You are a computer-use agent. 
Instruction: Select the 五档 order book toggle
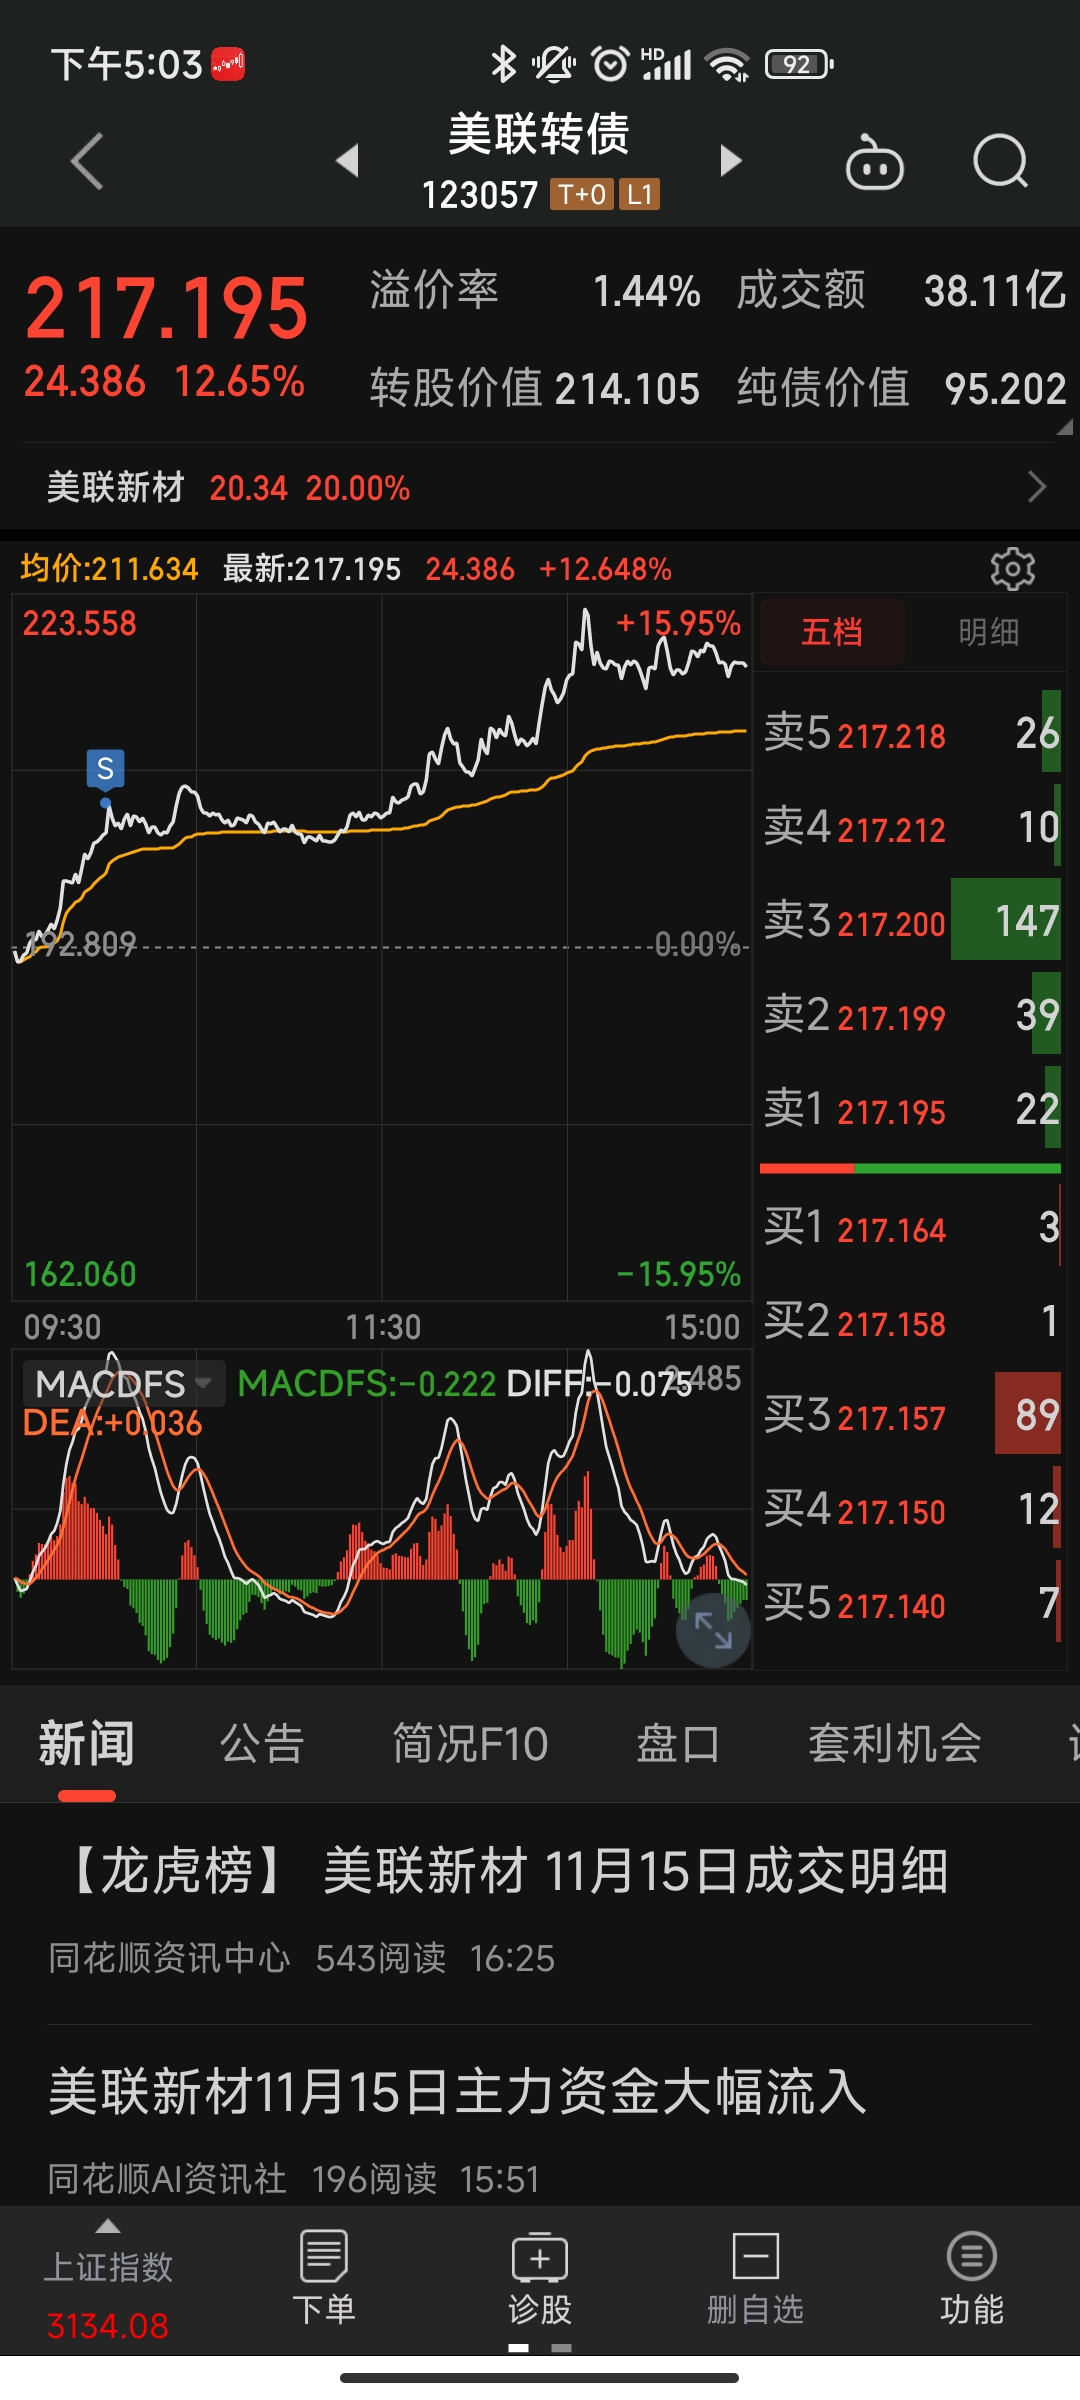coord(832,632)
